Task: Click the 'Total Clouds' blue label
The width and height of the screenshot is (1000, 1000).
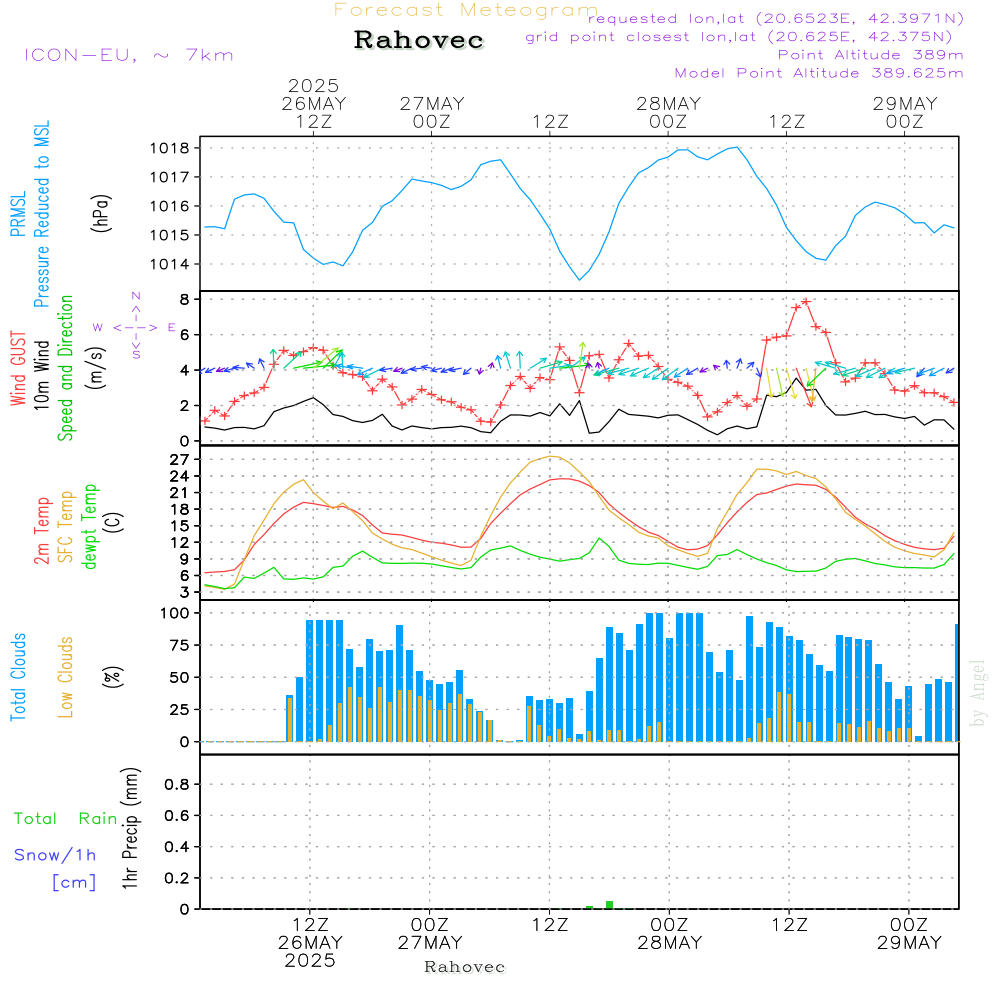Action: (18, 677)
